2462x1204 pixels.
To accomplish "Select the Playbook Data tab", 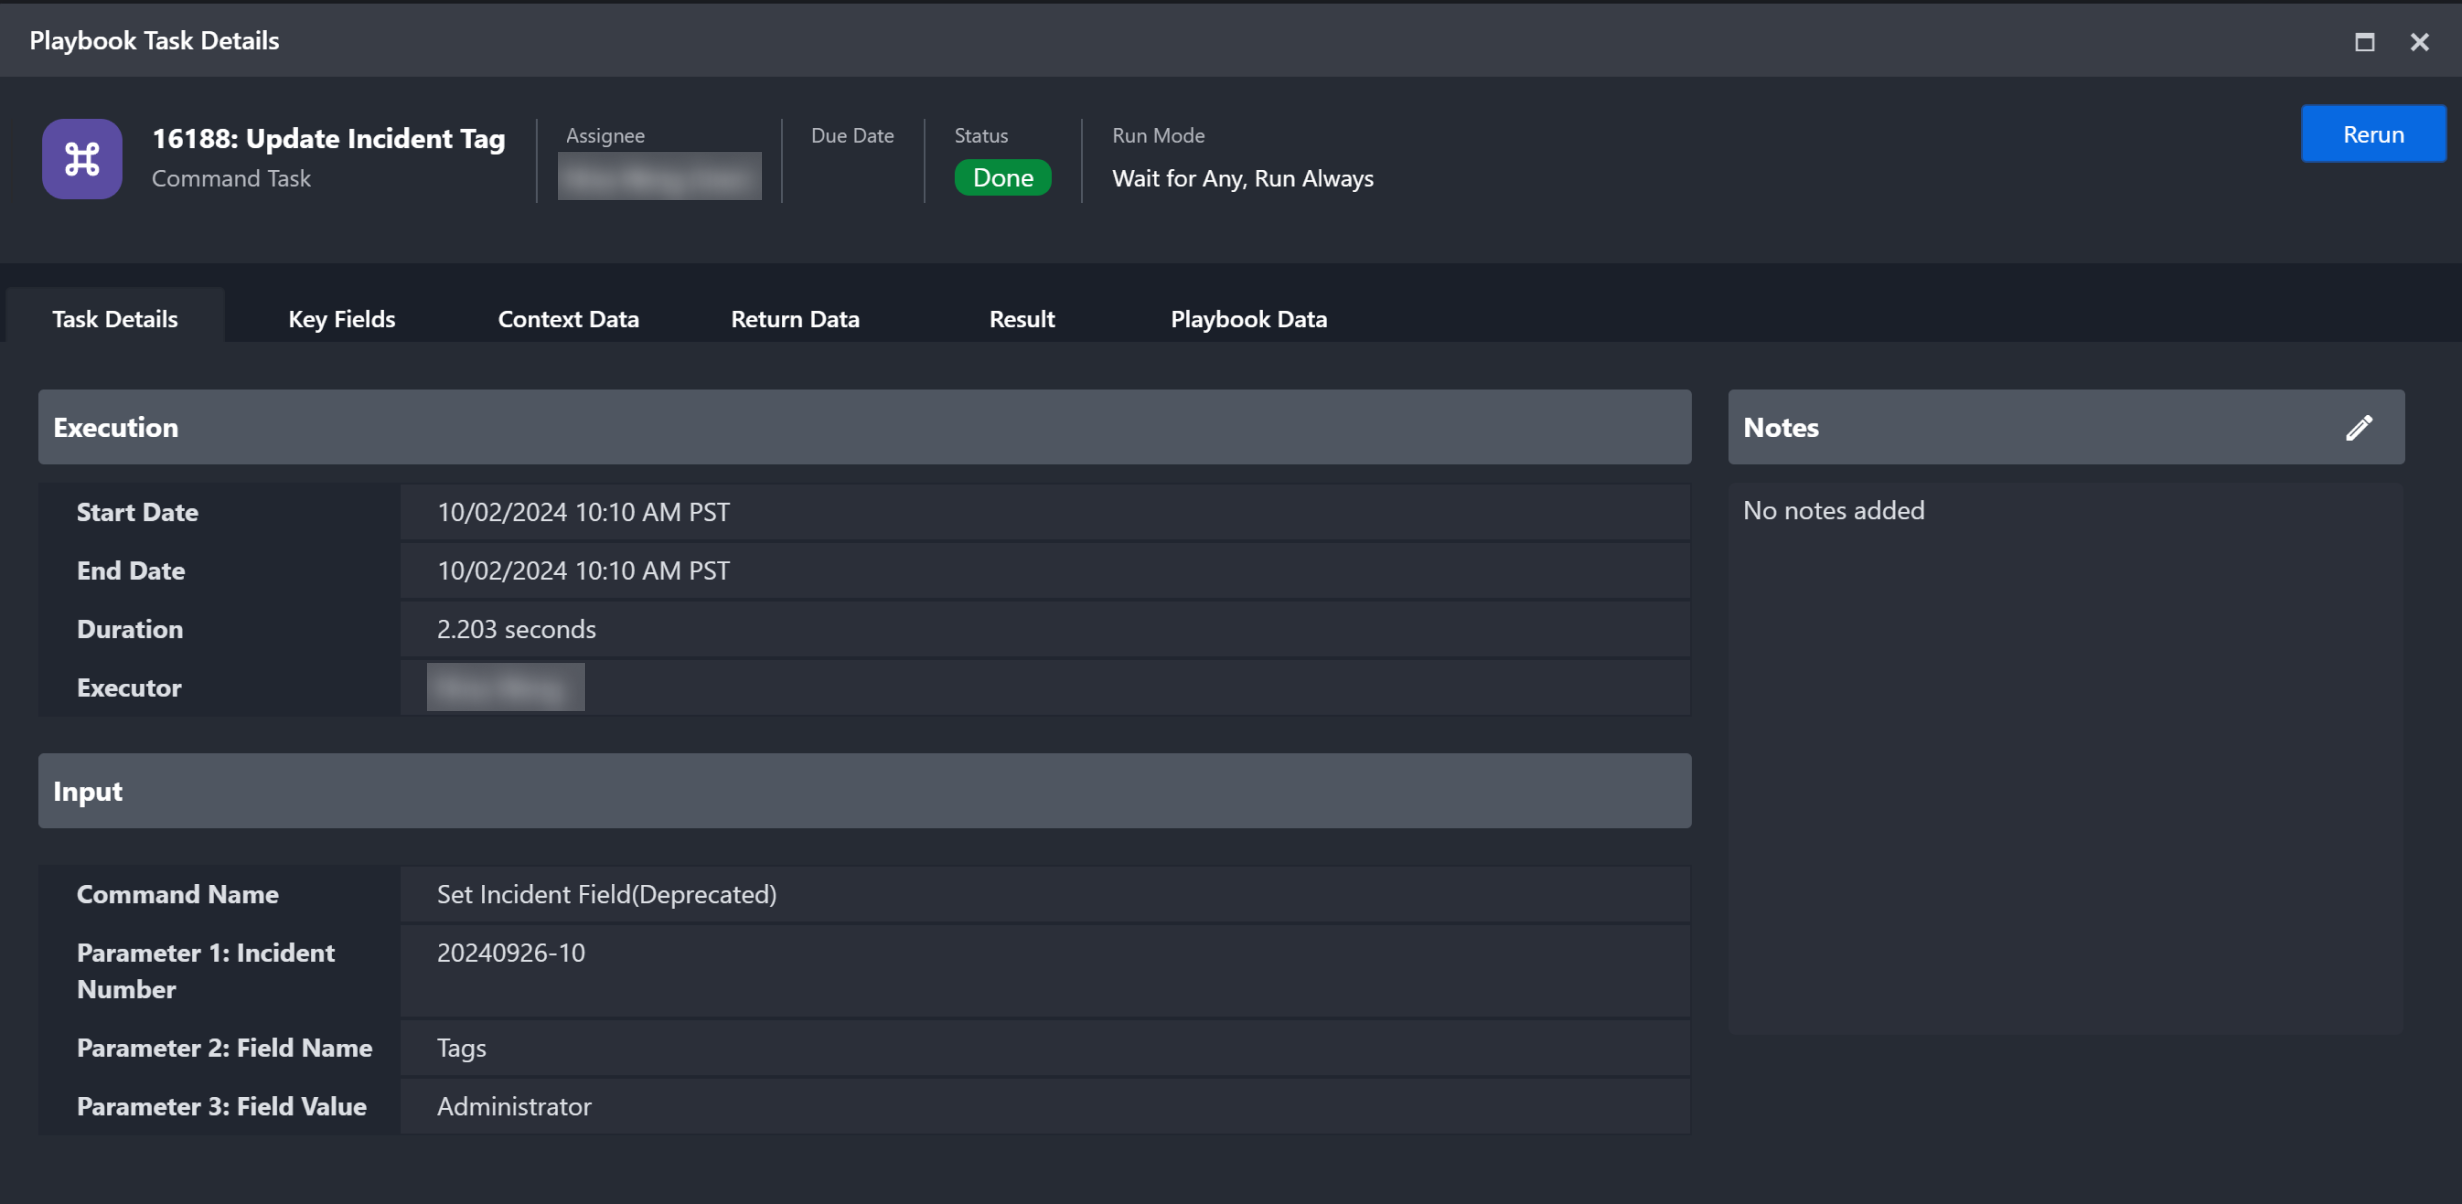I will point(1248,319).
